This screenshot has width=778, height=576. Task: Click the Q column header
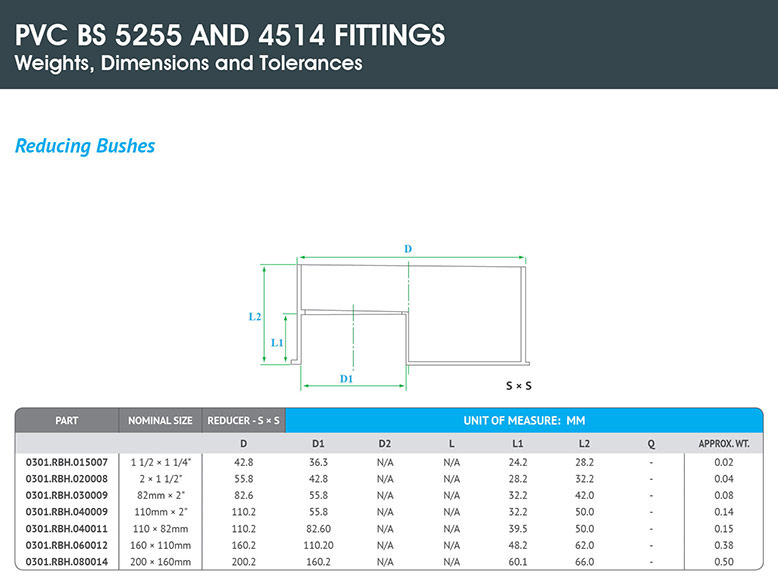tap(651, 445)
